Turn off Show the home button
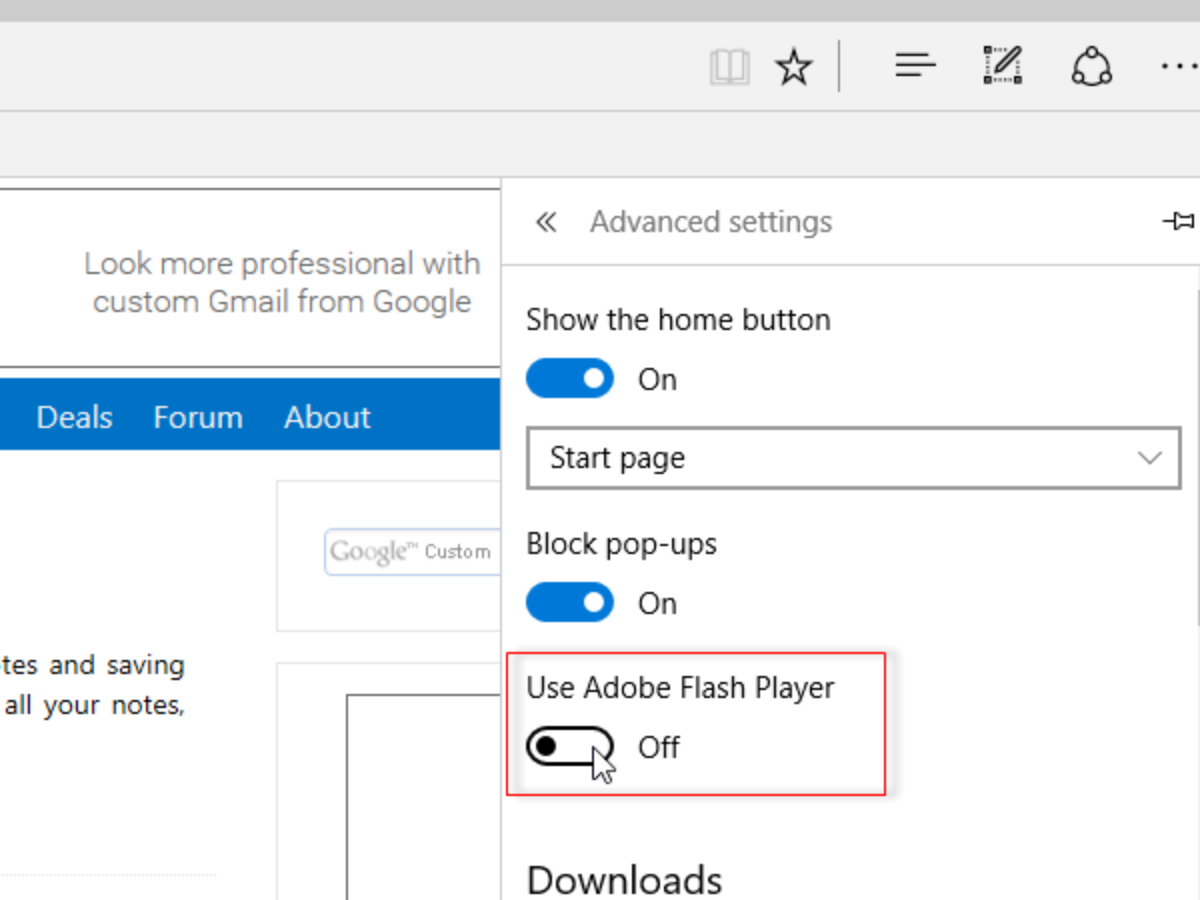This screenshot has height=900, width=1200. (570, 379)
